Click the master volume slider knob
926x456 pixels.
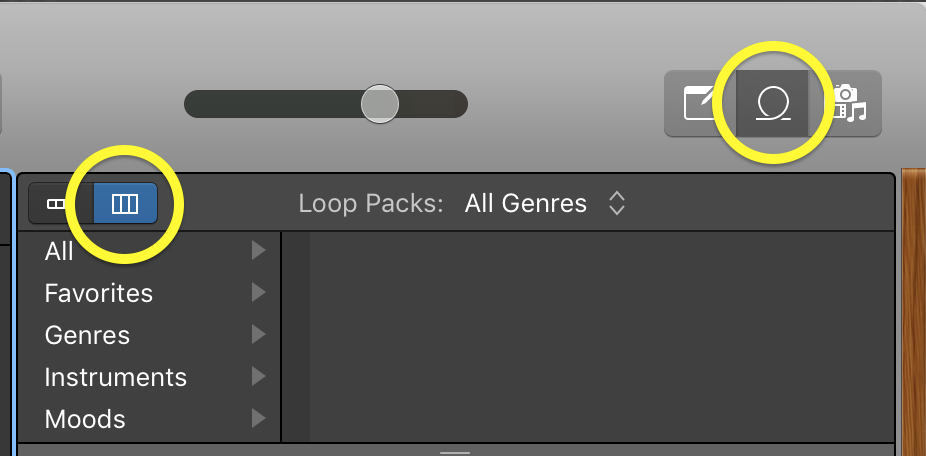coord(380,104)
